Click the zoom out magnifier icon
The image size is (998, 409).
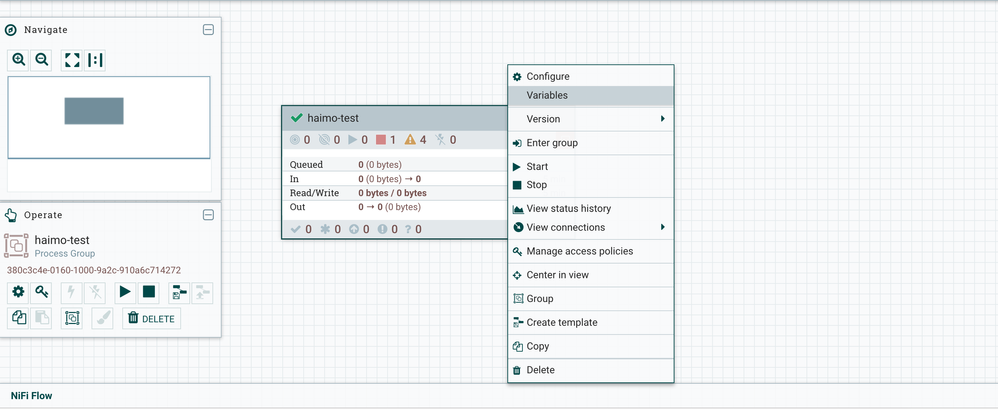pyautogui.click(x=42, y=60)
